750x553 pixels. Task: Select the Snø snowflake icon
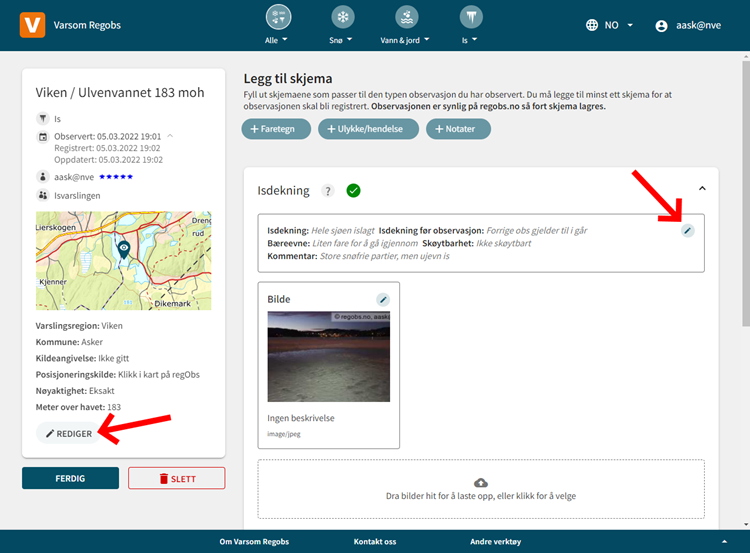coord(343,18)
